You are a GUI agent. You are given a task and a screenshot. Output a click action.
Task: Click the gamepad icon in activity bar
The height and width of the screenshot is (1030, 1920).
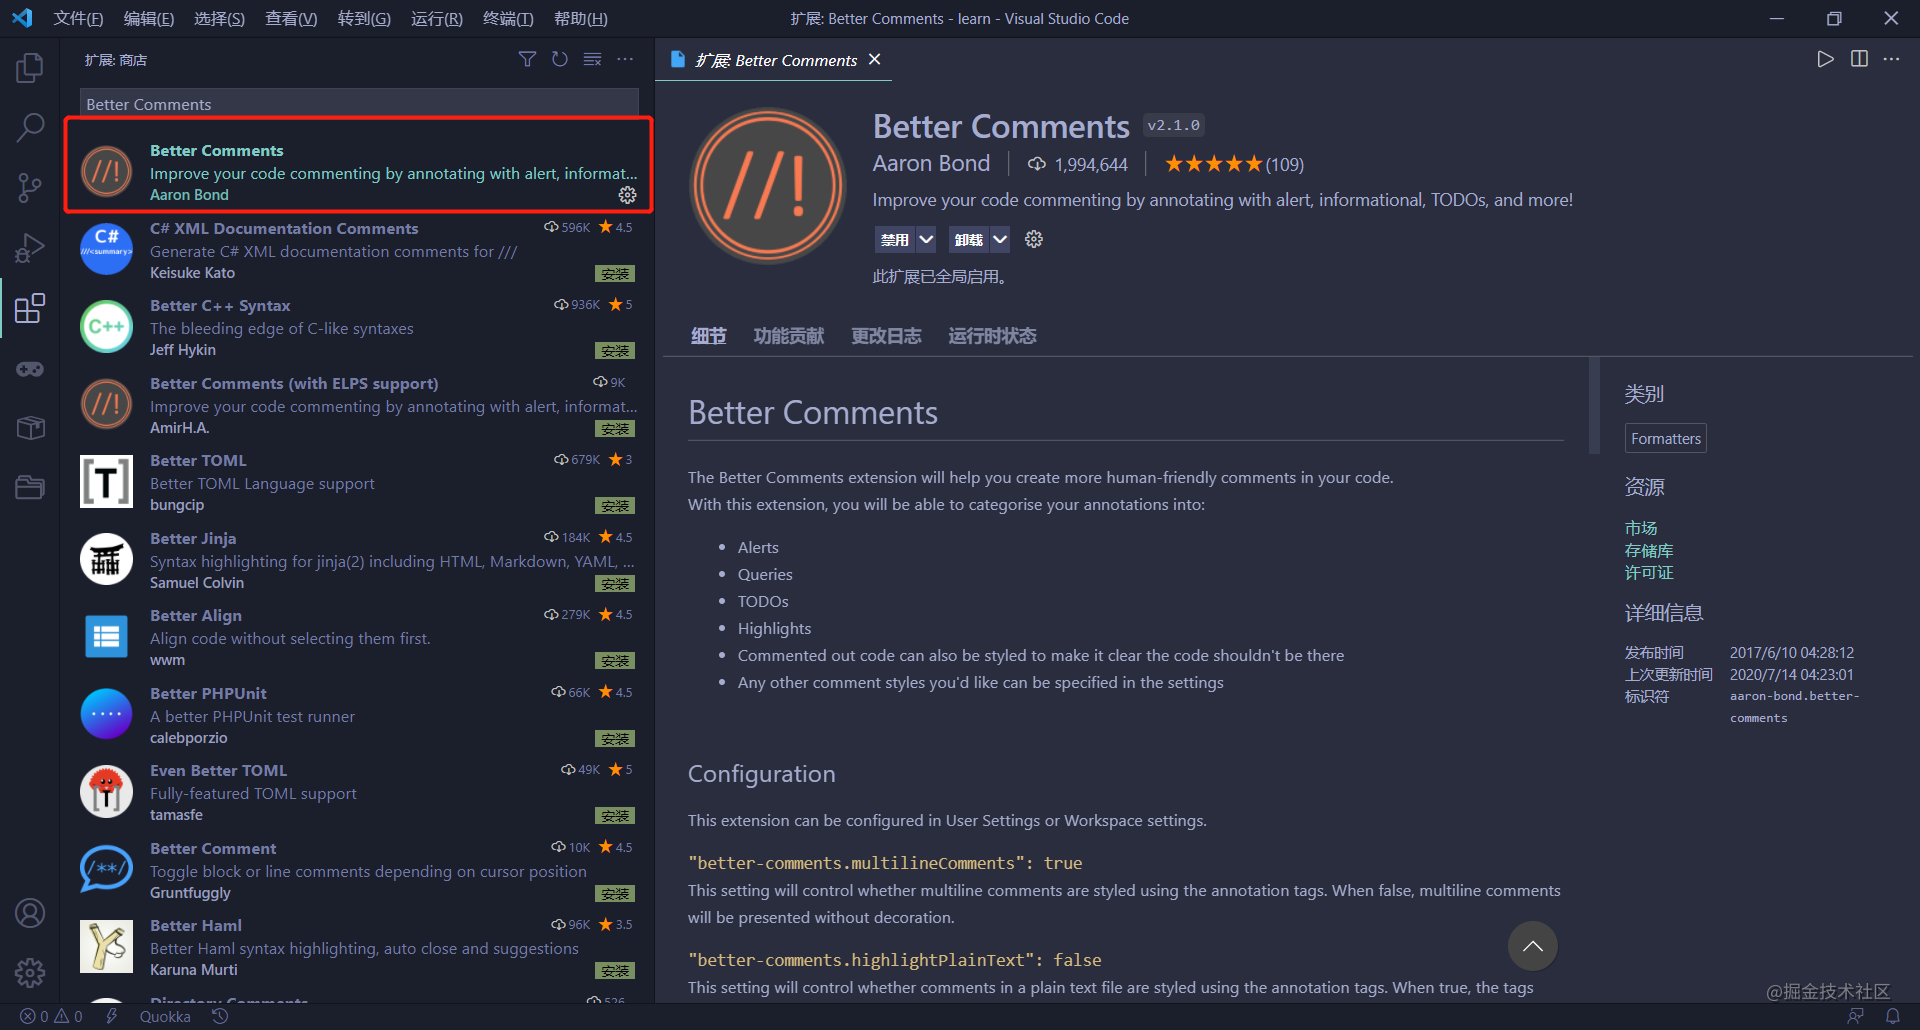coord(30,369)
